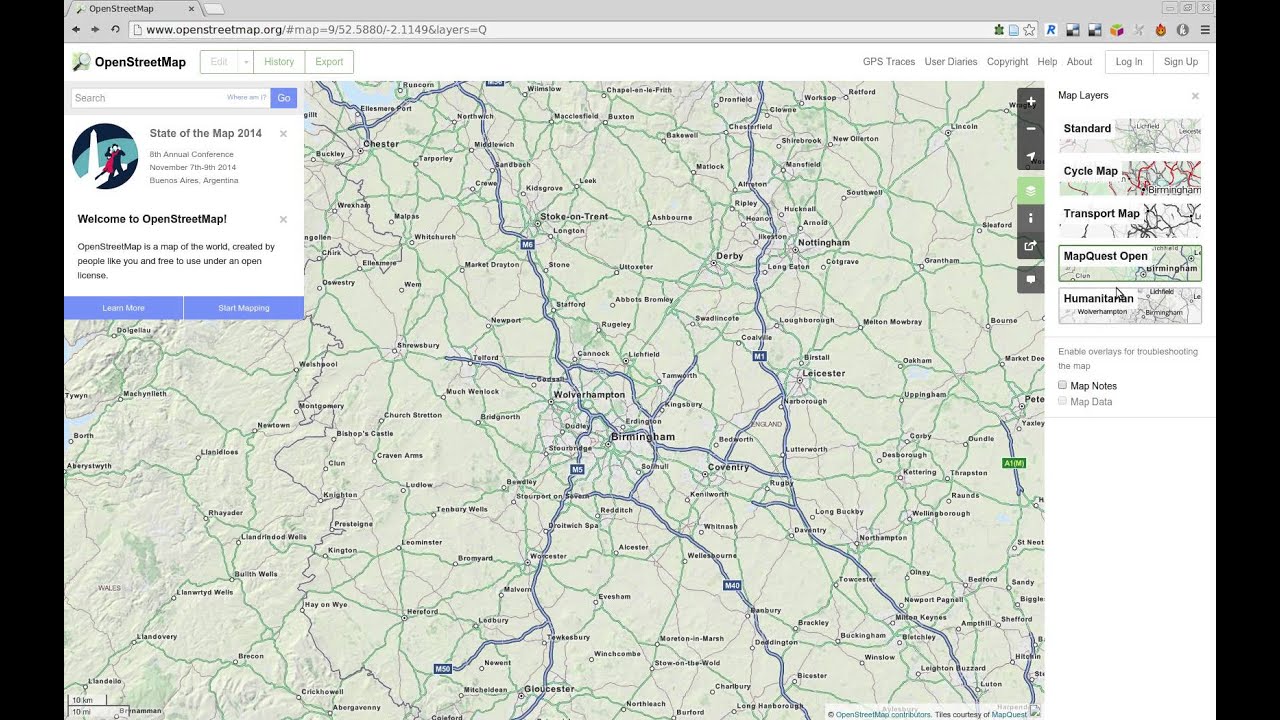The height and width of the screenshot is (720, 1280).
Task: Open the Export tab
Action: click(x=329, y=62)
